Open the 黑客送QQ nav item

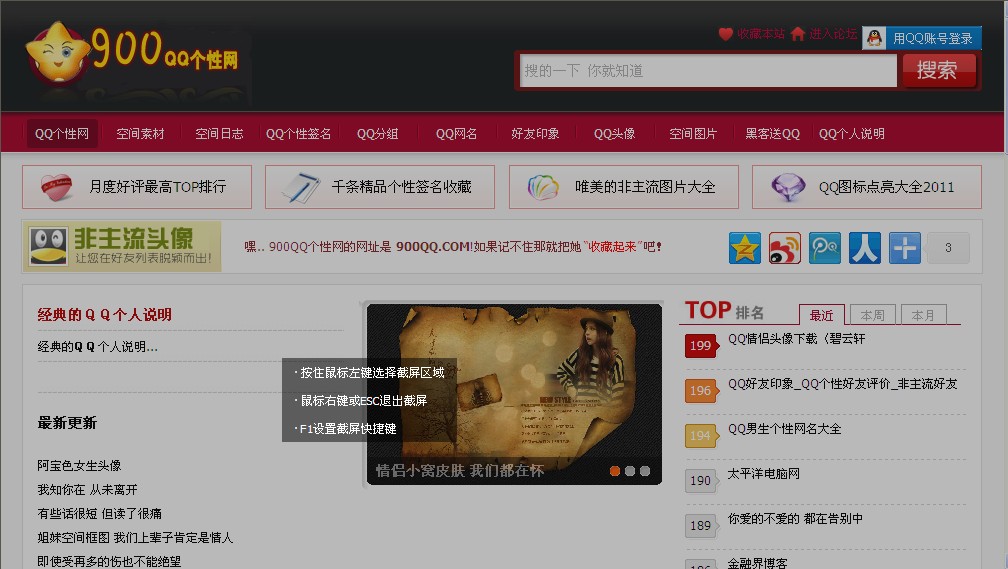pos(772,134)
